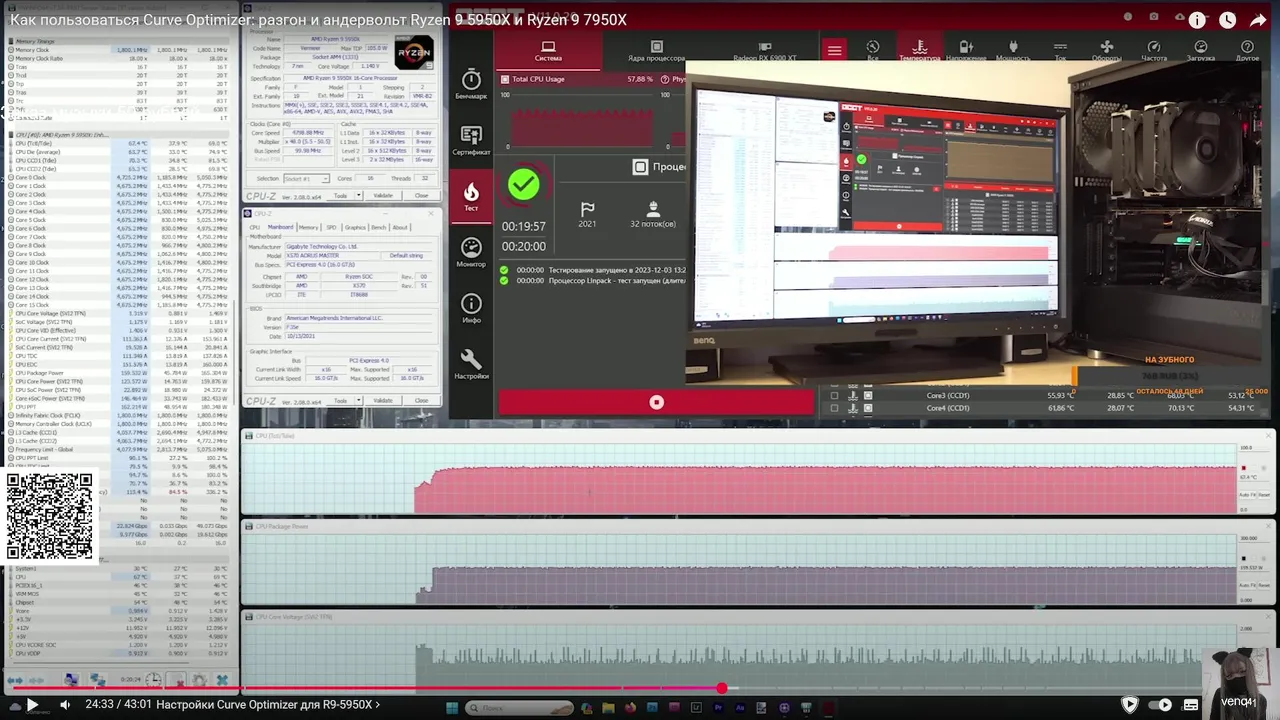
Task: Share the video using arrow icon
Action: [1258, 20]
